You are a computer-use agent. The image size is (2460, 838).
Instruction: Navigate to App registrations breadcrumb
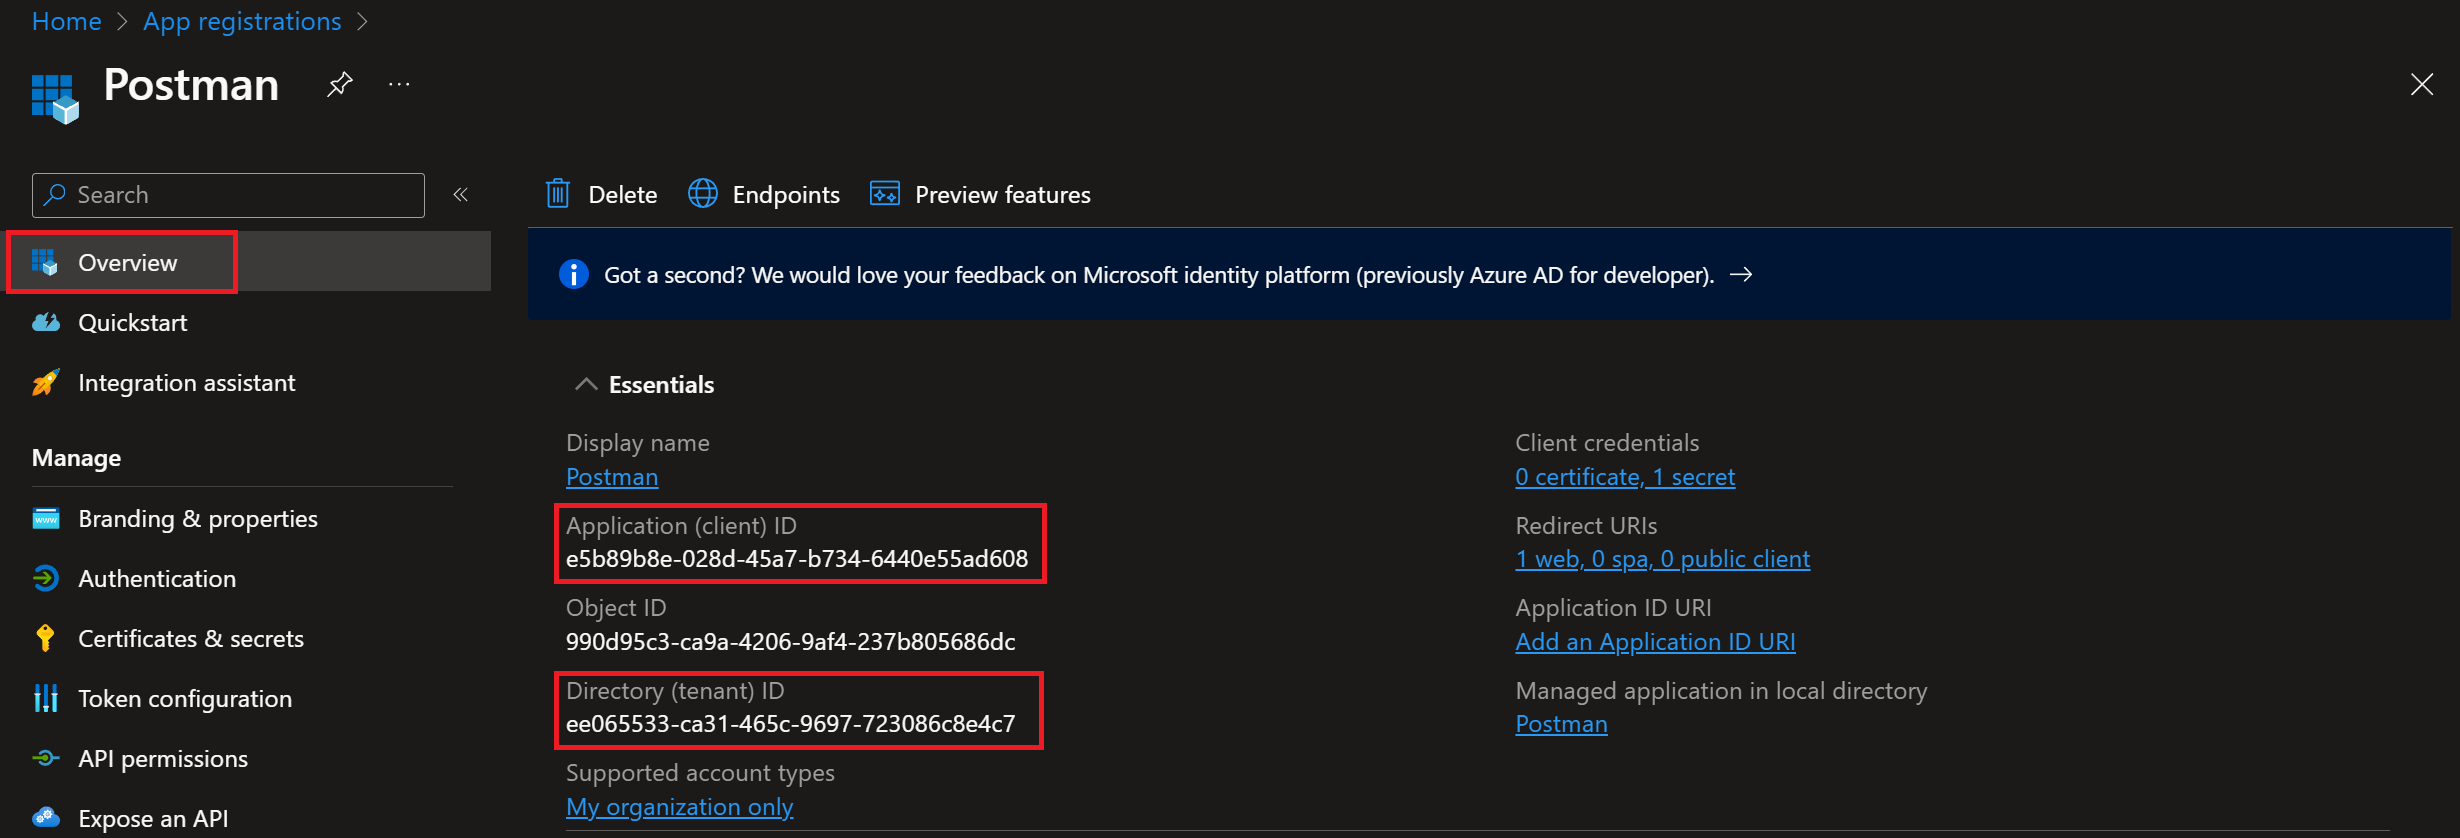click(x=242, y=21)
